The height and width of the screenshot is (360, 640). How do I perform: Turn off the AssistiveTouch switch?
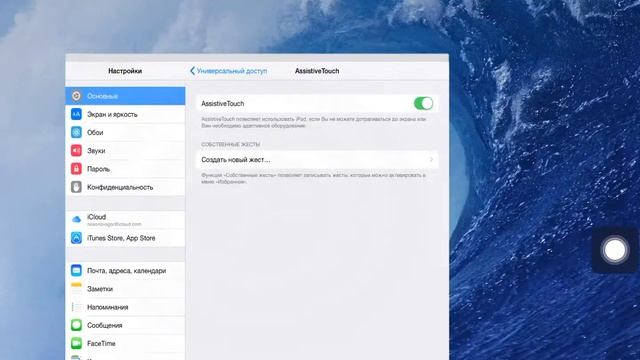[423, 103]
